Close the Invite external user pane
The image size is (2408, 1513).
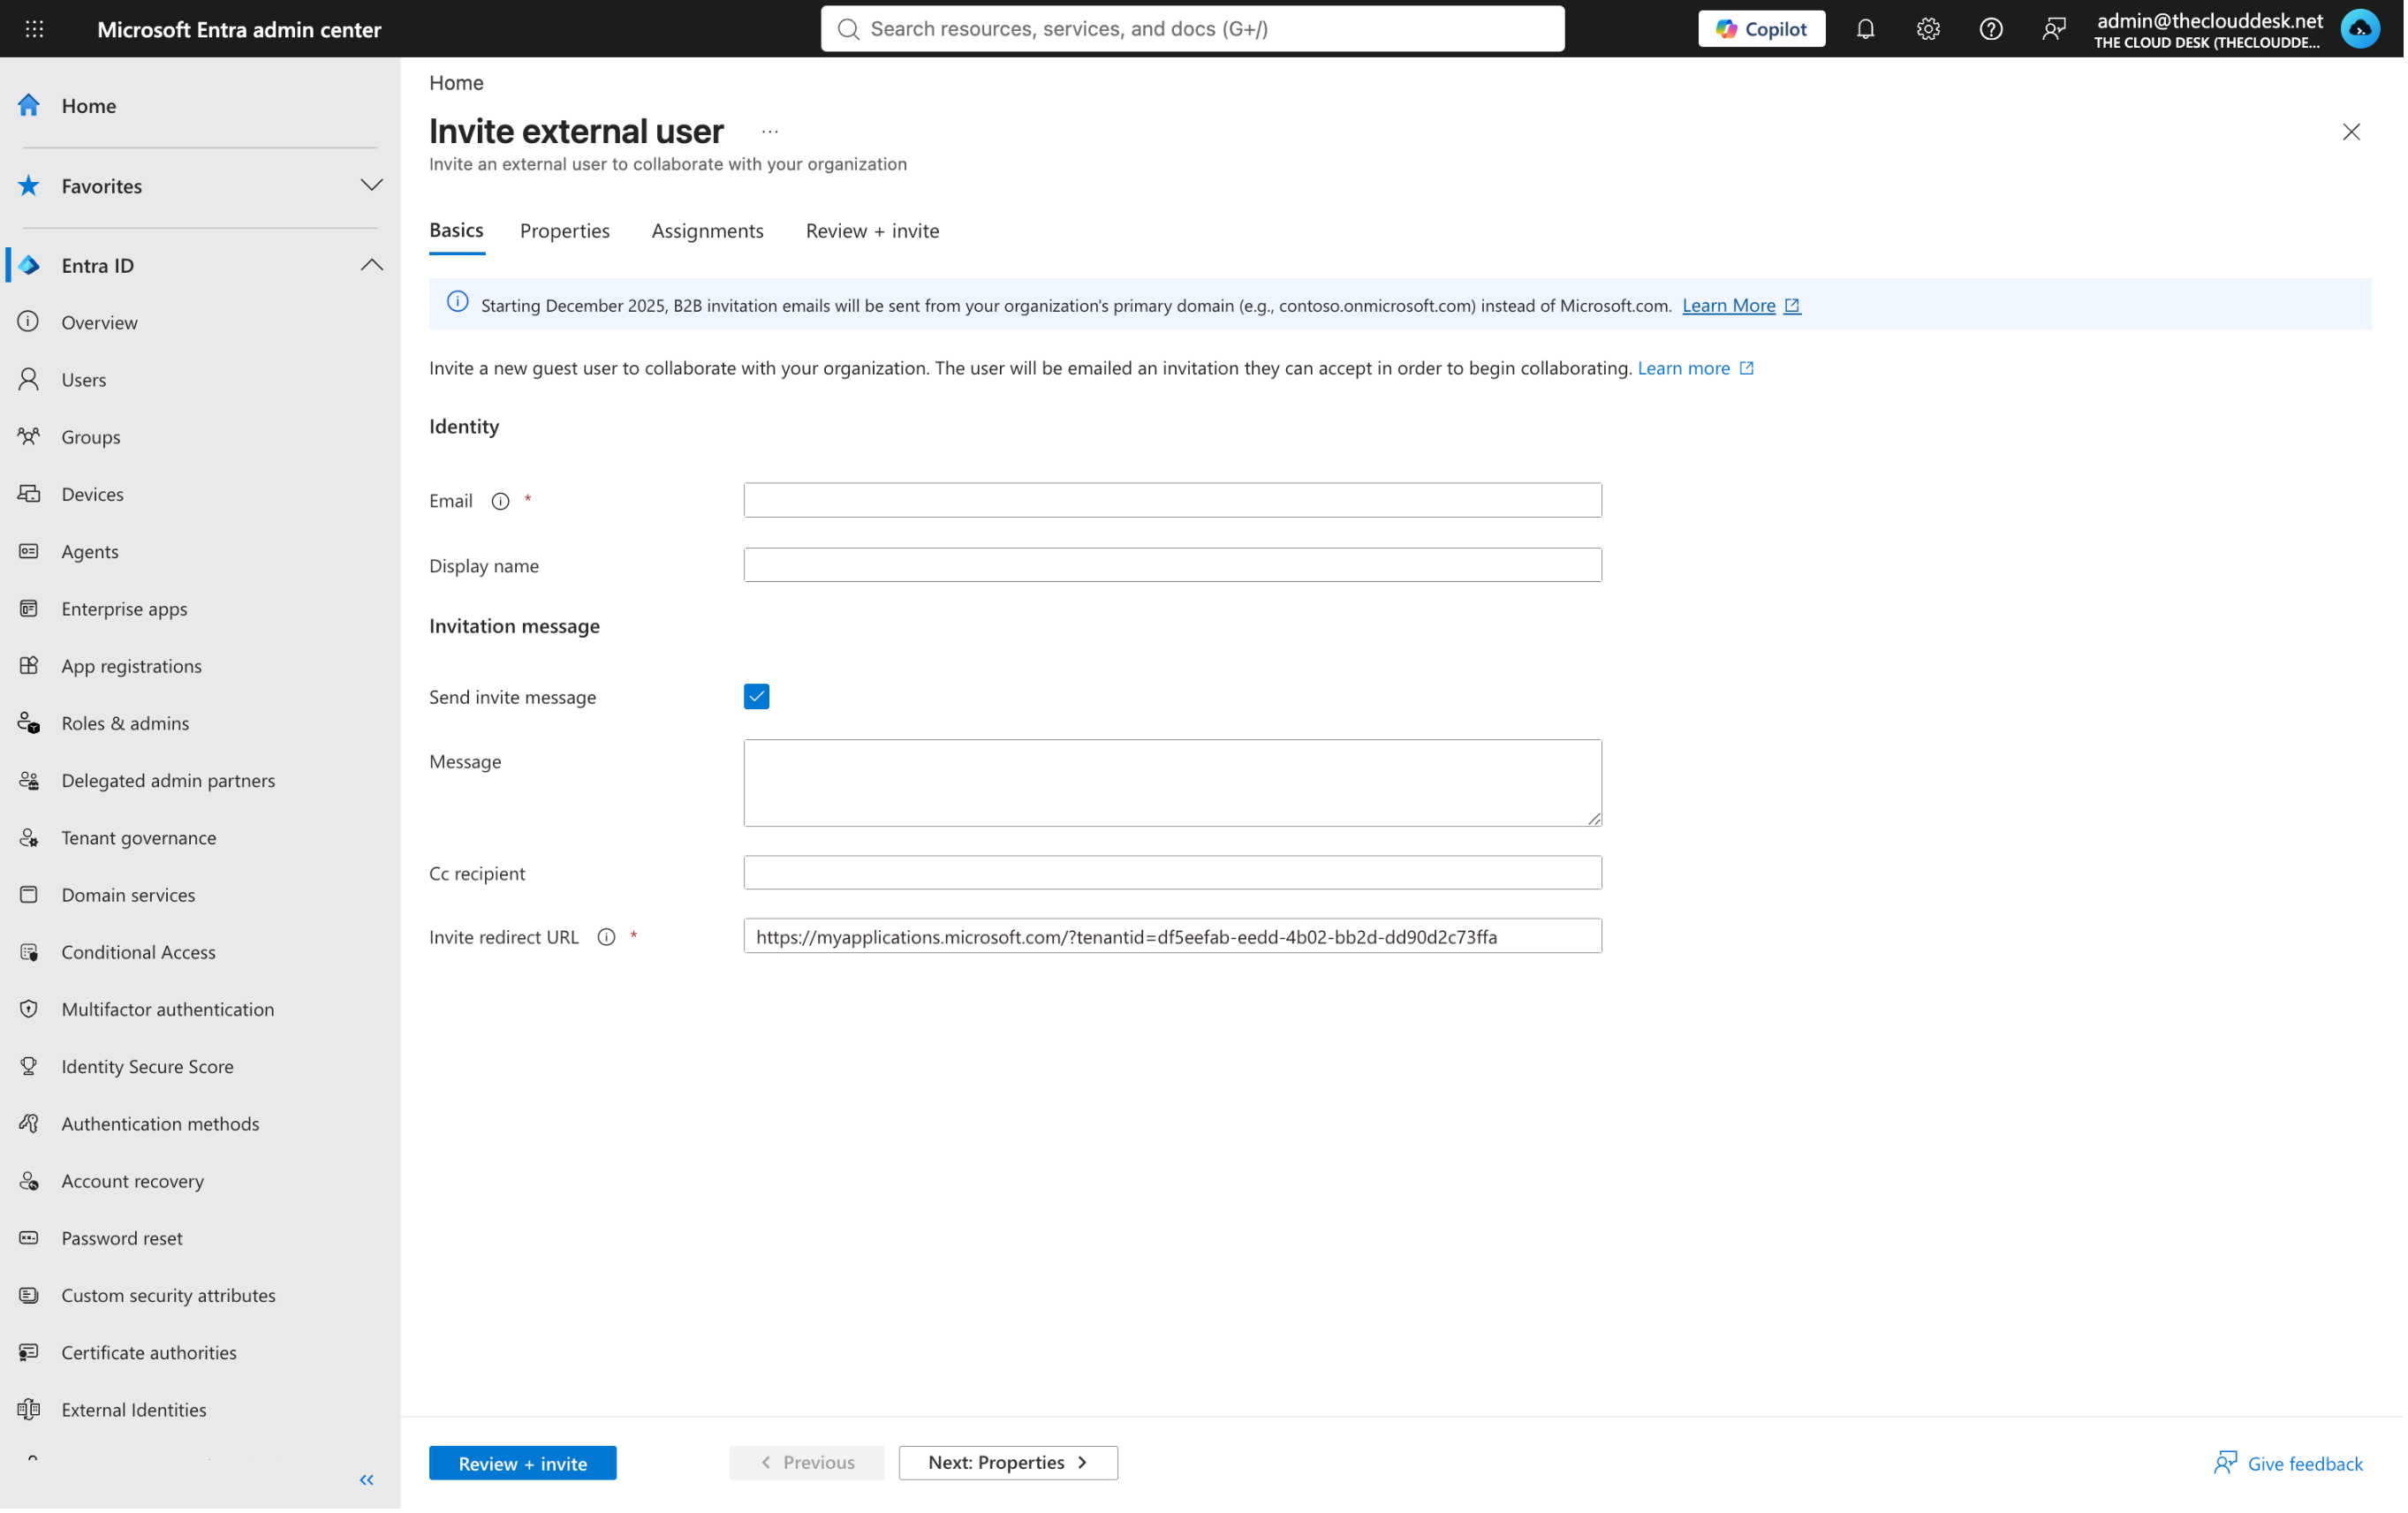(x=2350, y=132)
